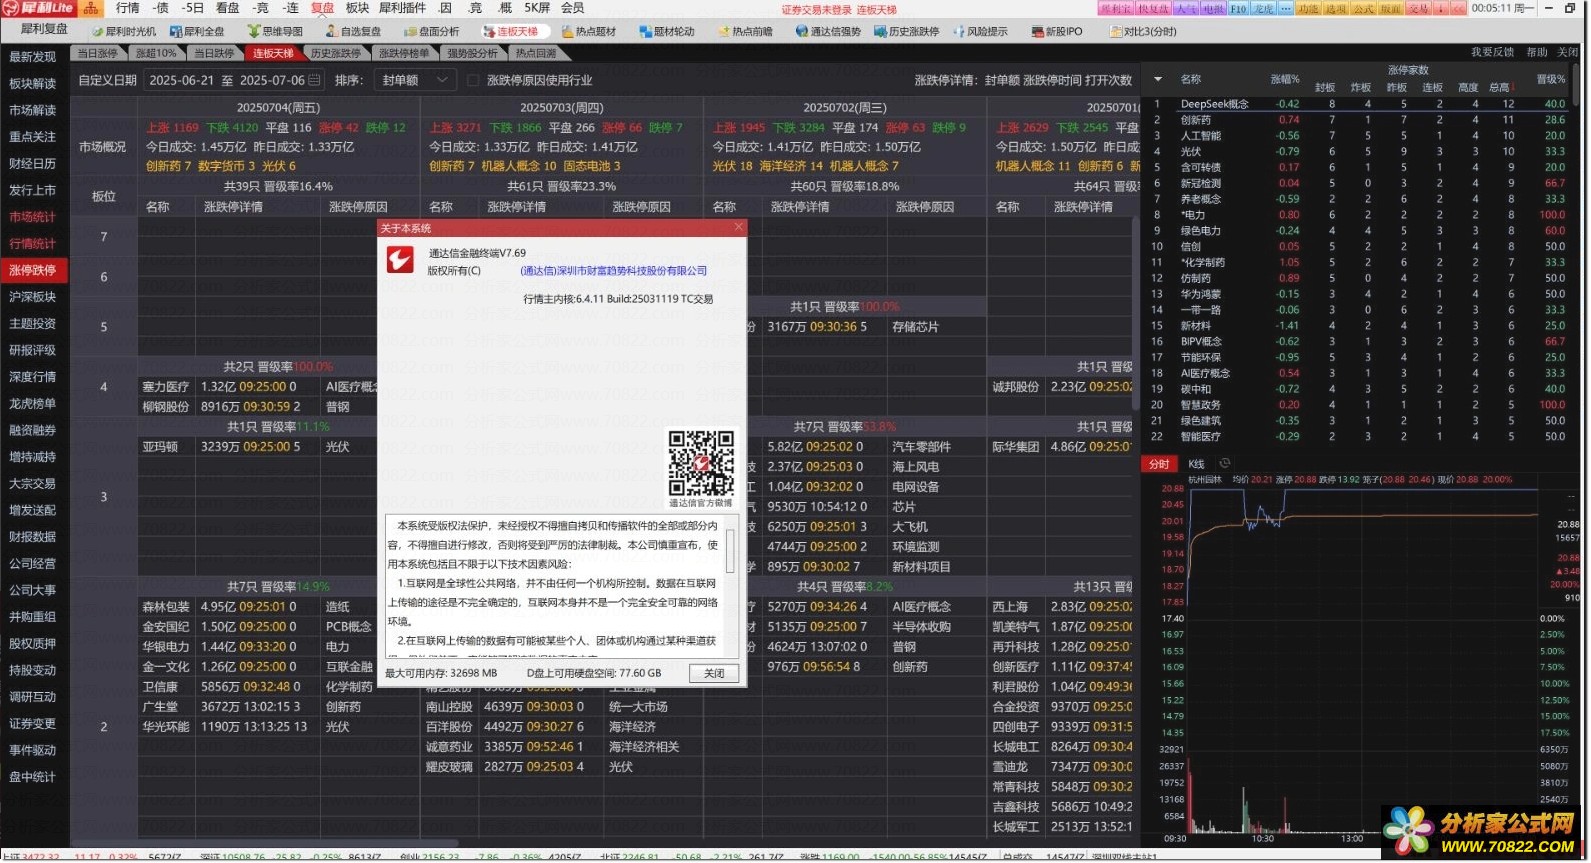Click the 通达信强势 toolbar icon

[x=828, y=31]
